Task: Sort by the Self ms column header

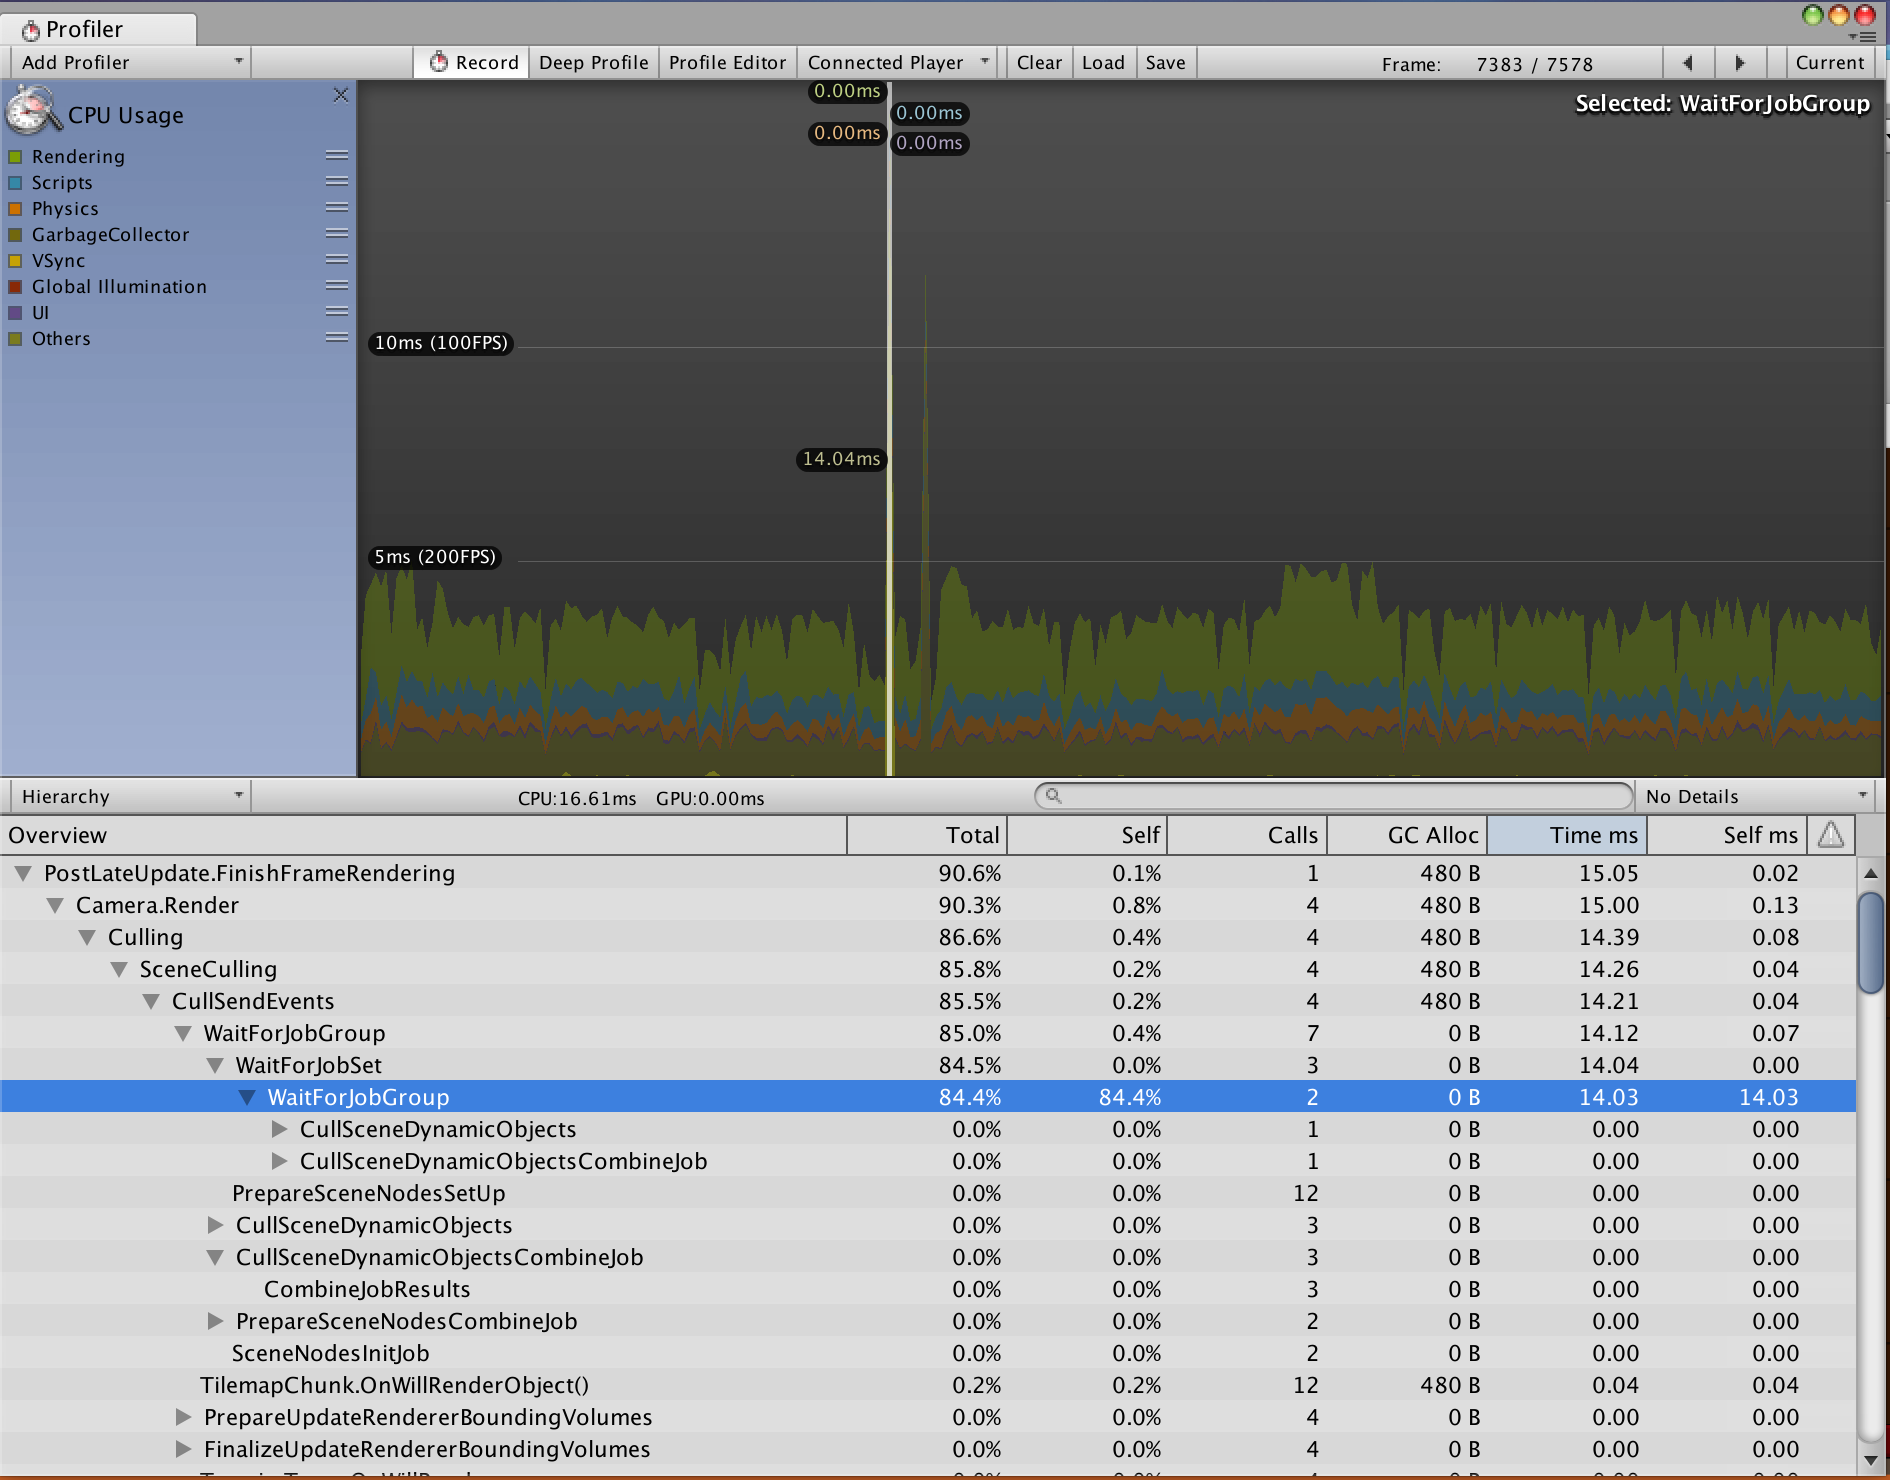Action: tap(1727, 835)
